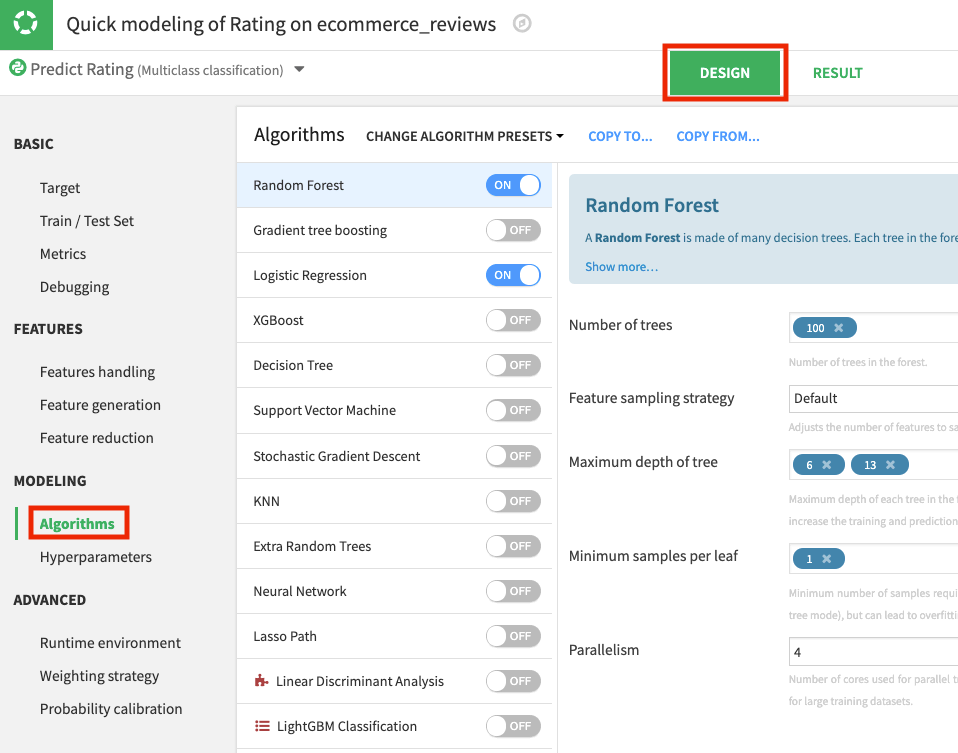Open Change Algorithm Presets dropdown

click(x=464, y=136)
